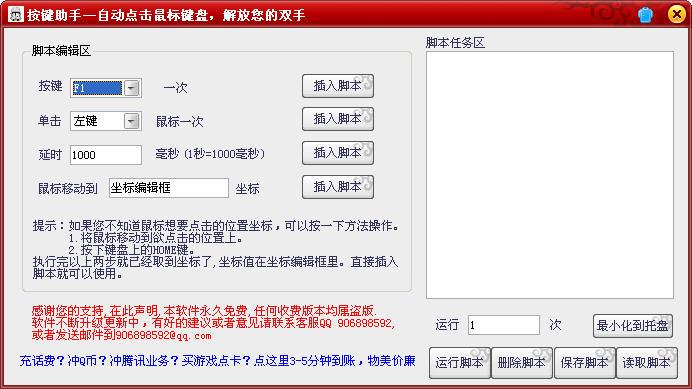Screen dimensions: 692x389
Task: Click 读取脚本 to load script
Action: (647, 363)
